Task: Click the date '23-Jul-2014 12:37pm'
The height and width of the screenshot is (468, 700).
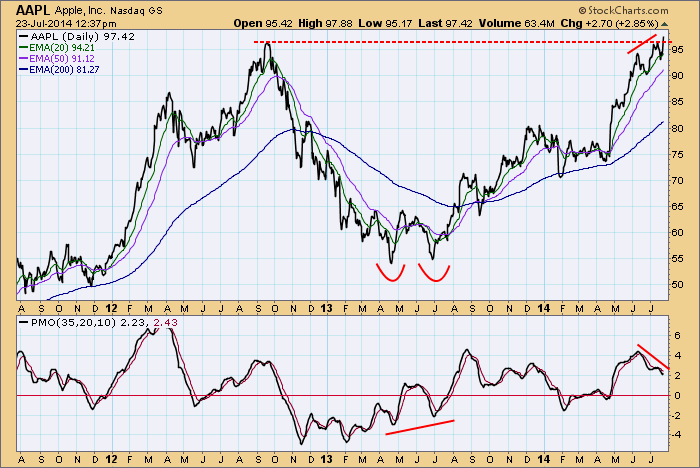Action: [x=66, y=24]
